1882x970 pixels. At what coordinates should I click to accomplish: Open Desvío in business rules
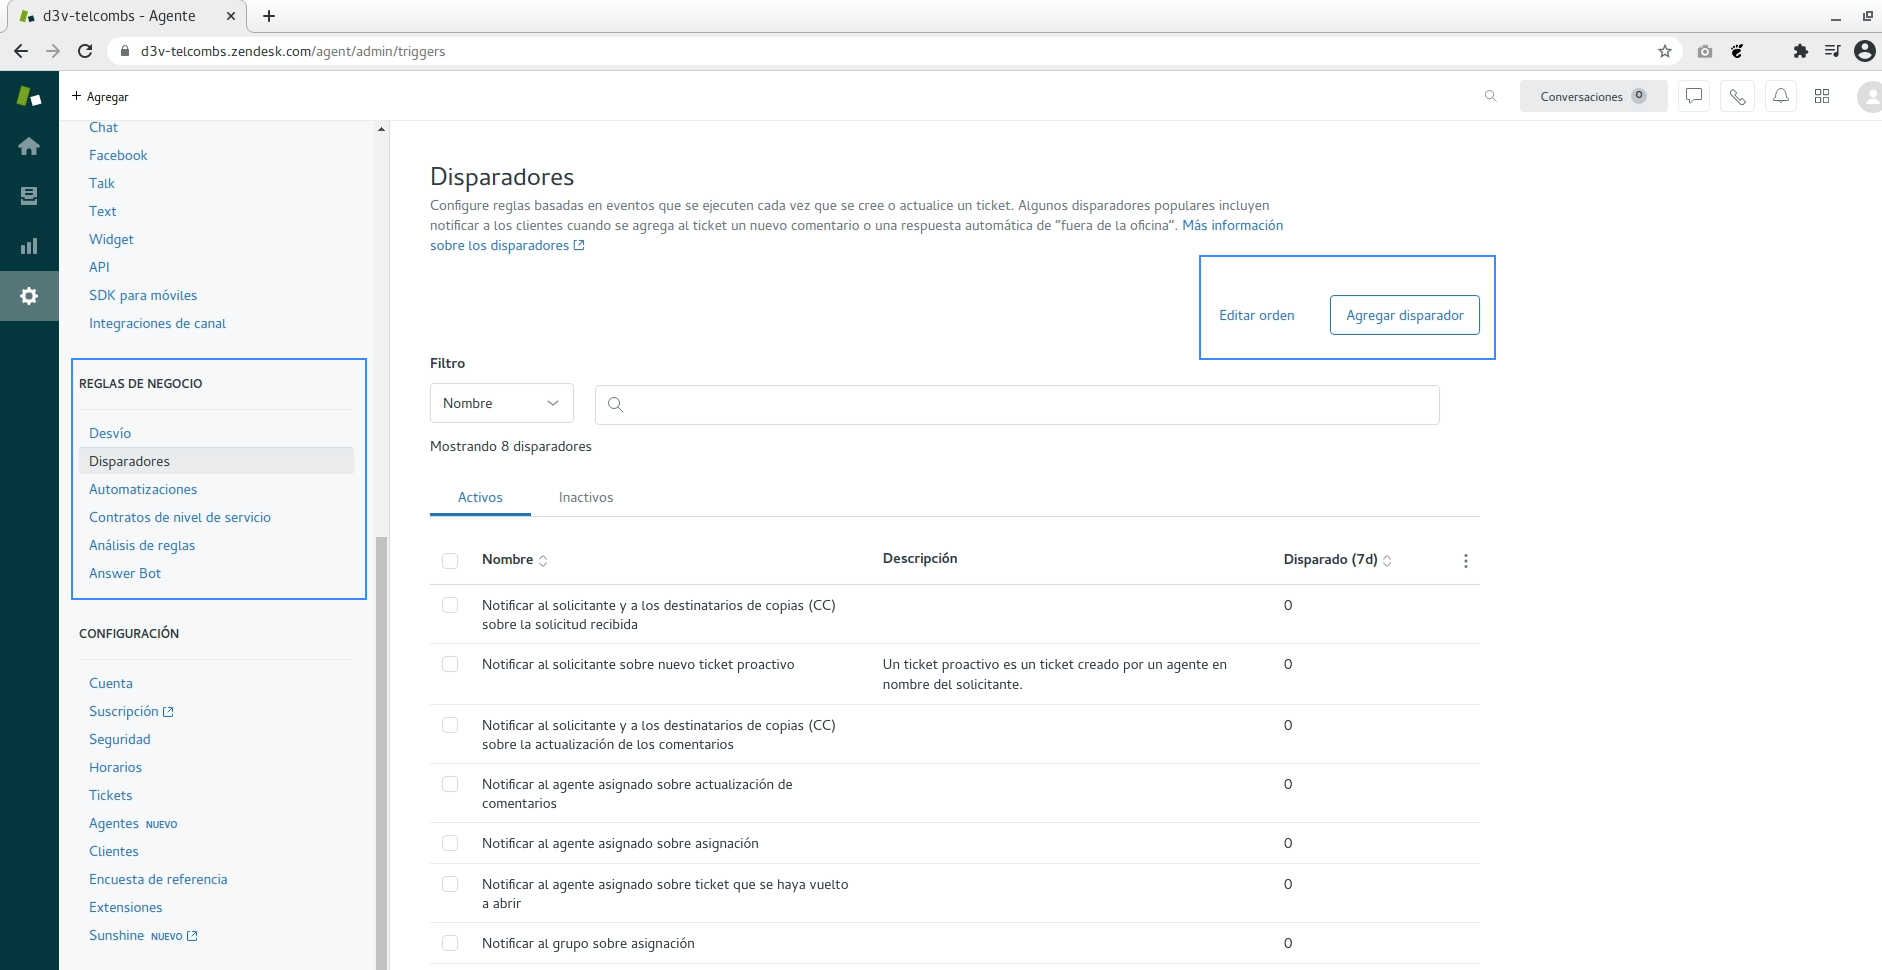110,433
